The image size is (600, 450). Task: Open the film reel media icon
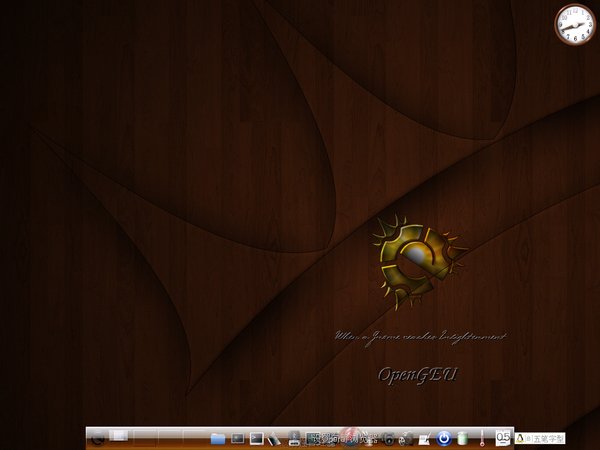[x=406, y=439]
